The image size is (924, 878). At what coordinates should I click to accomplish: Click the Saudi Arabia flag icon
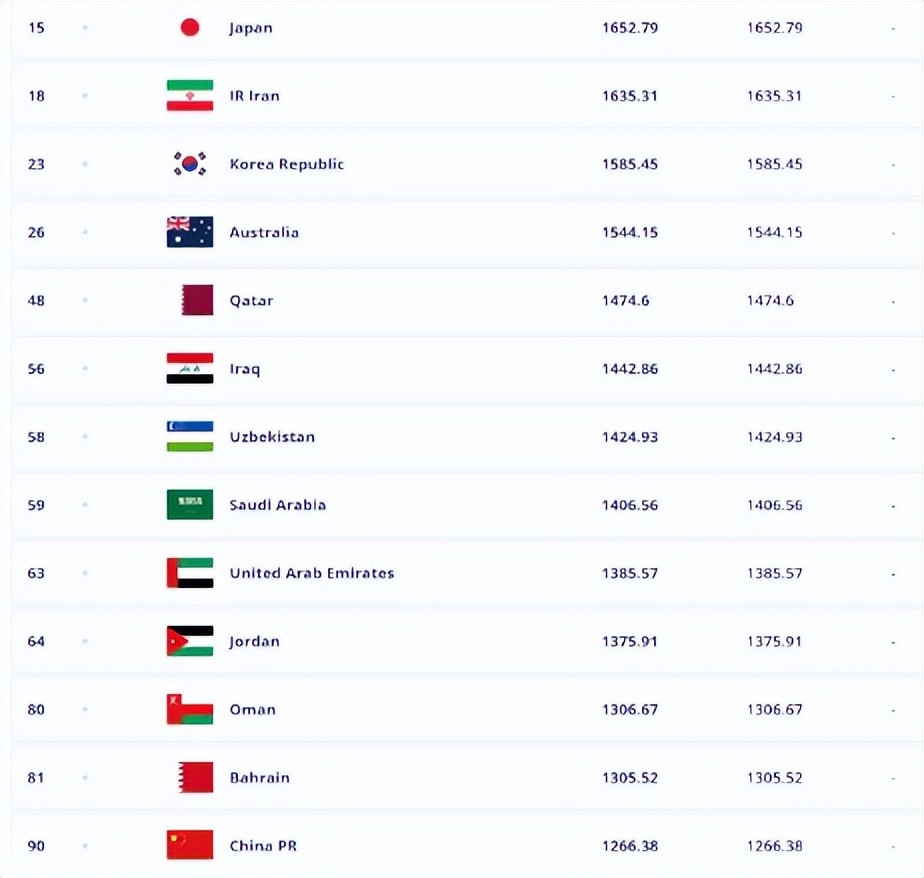190,505
